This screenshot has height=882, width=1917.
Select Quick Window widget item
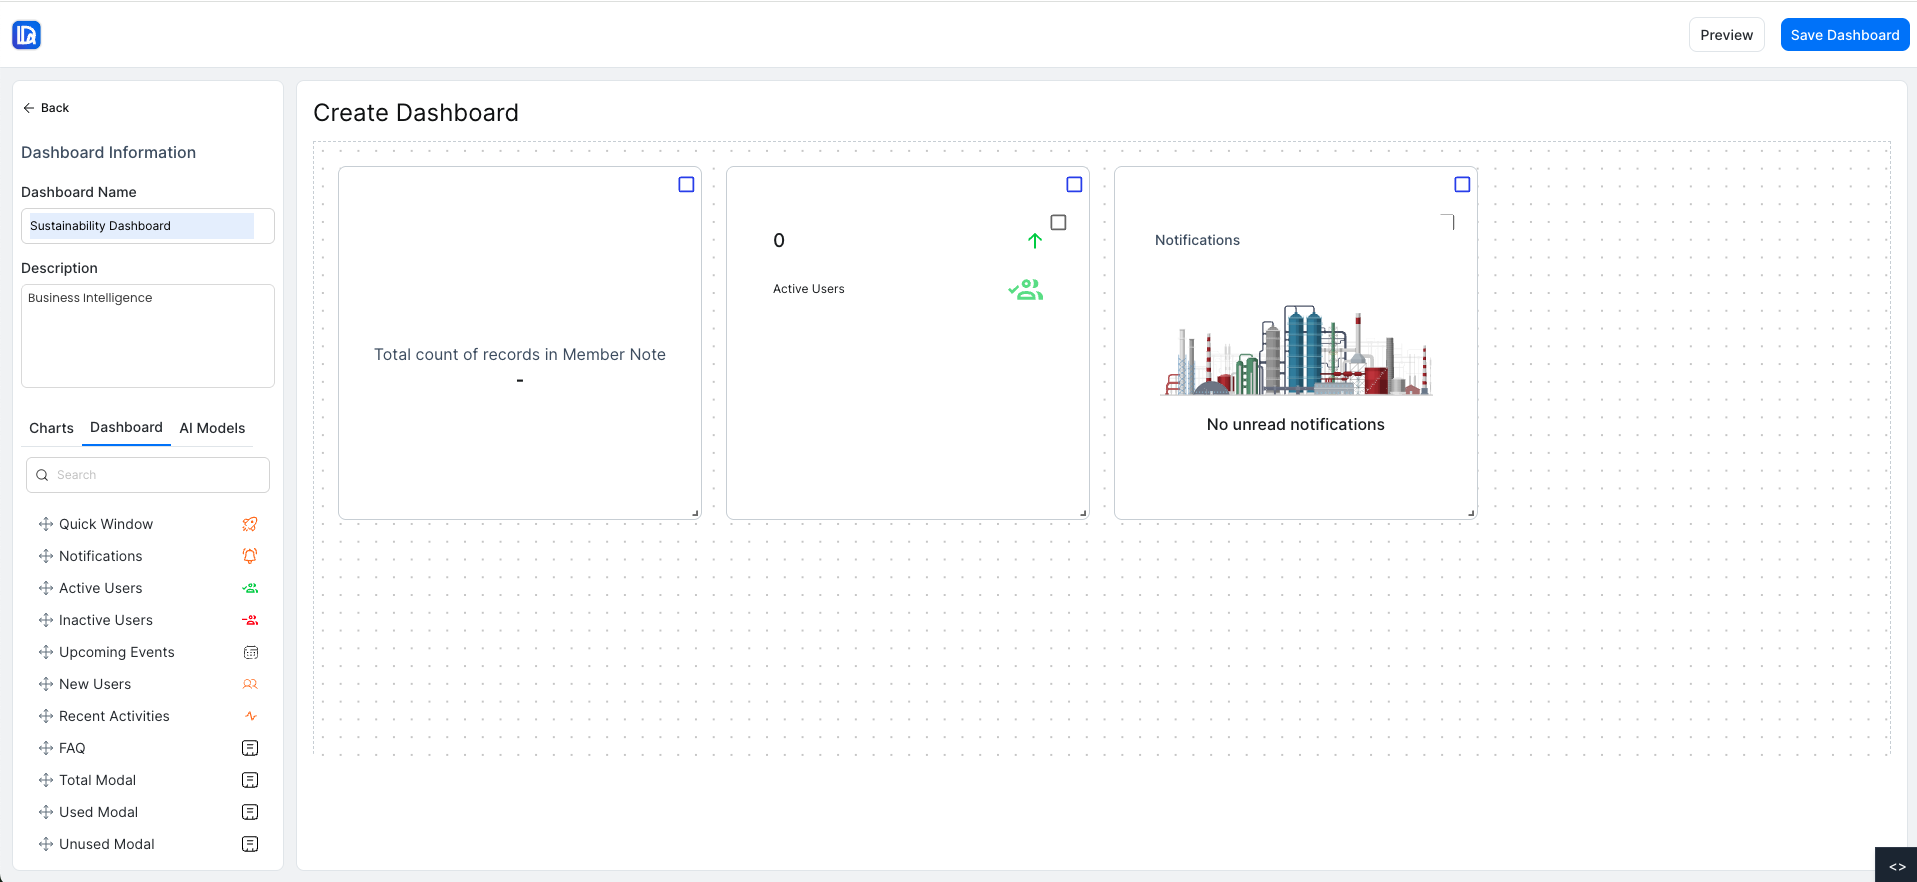tap(148, 524)
